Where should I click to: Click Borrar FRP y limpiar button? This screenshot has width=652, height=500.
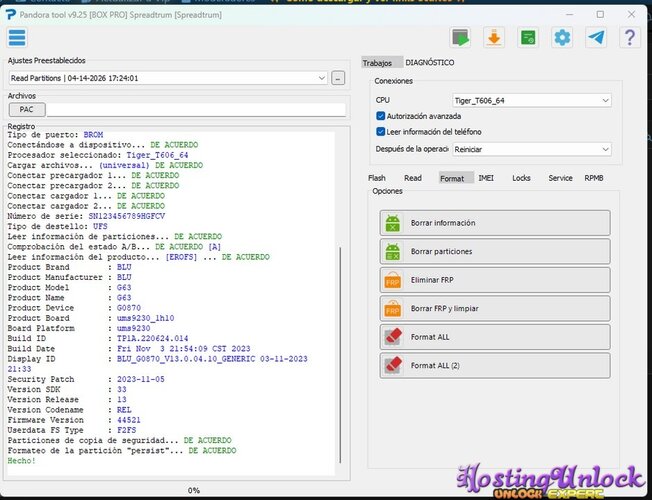click(x=495, y=309)
